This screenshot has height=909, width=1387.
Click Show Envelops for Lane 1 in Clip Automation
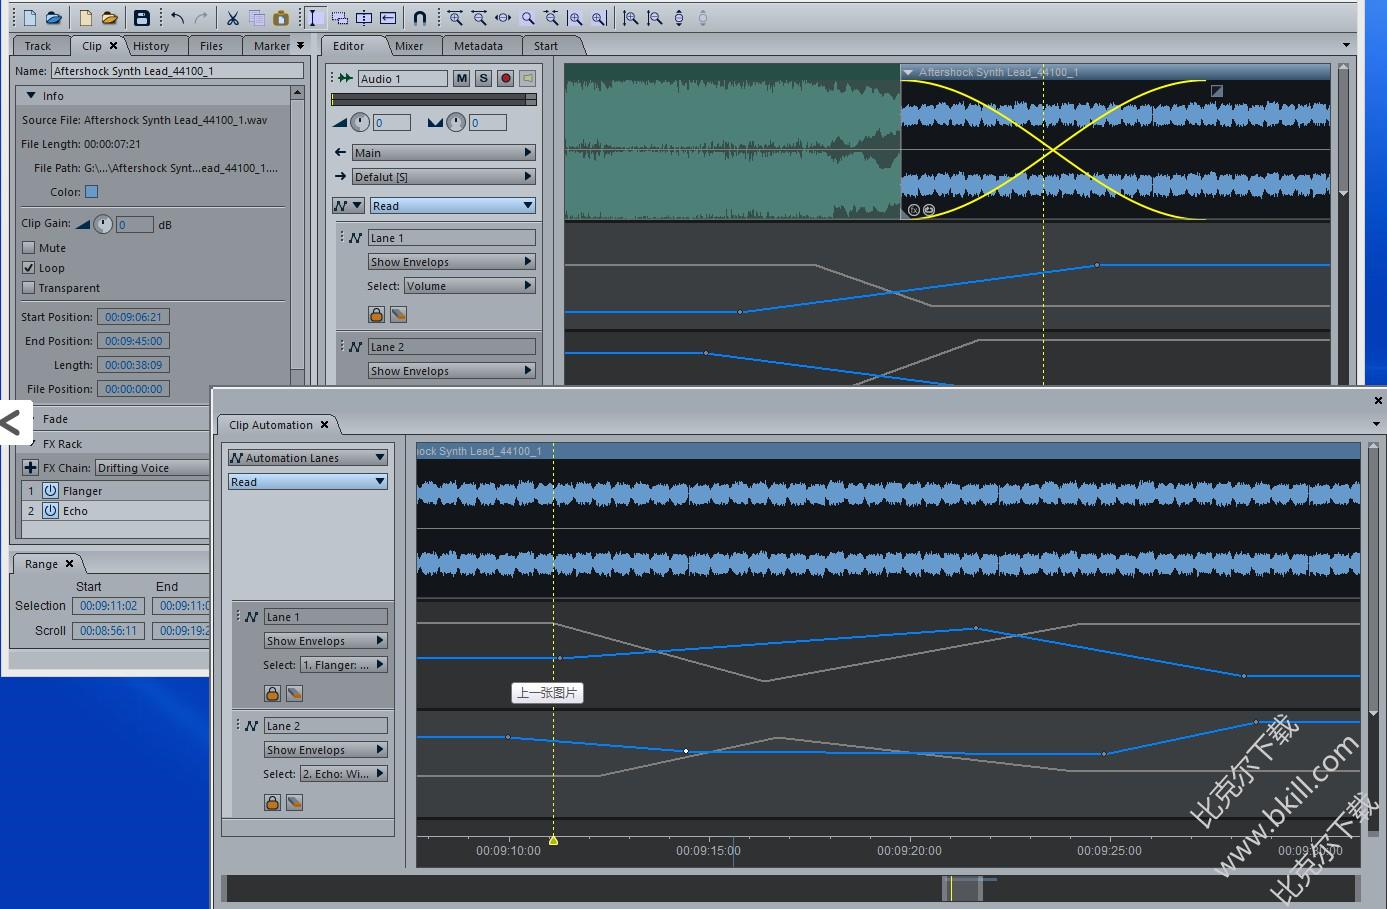click(x=325, y=640)
